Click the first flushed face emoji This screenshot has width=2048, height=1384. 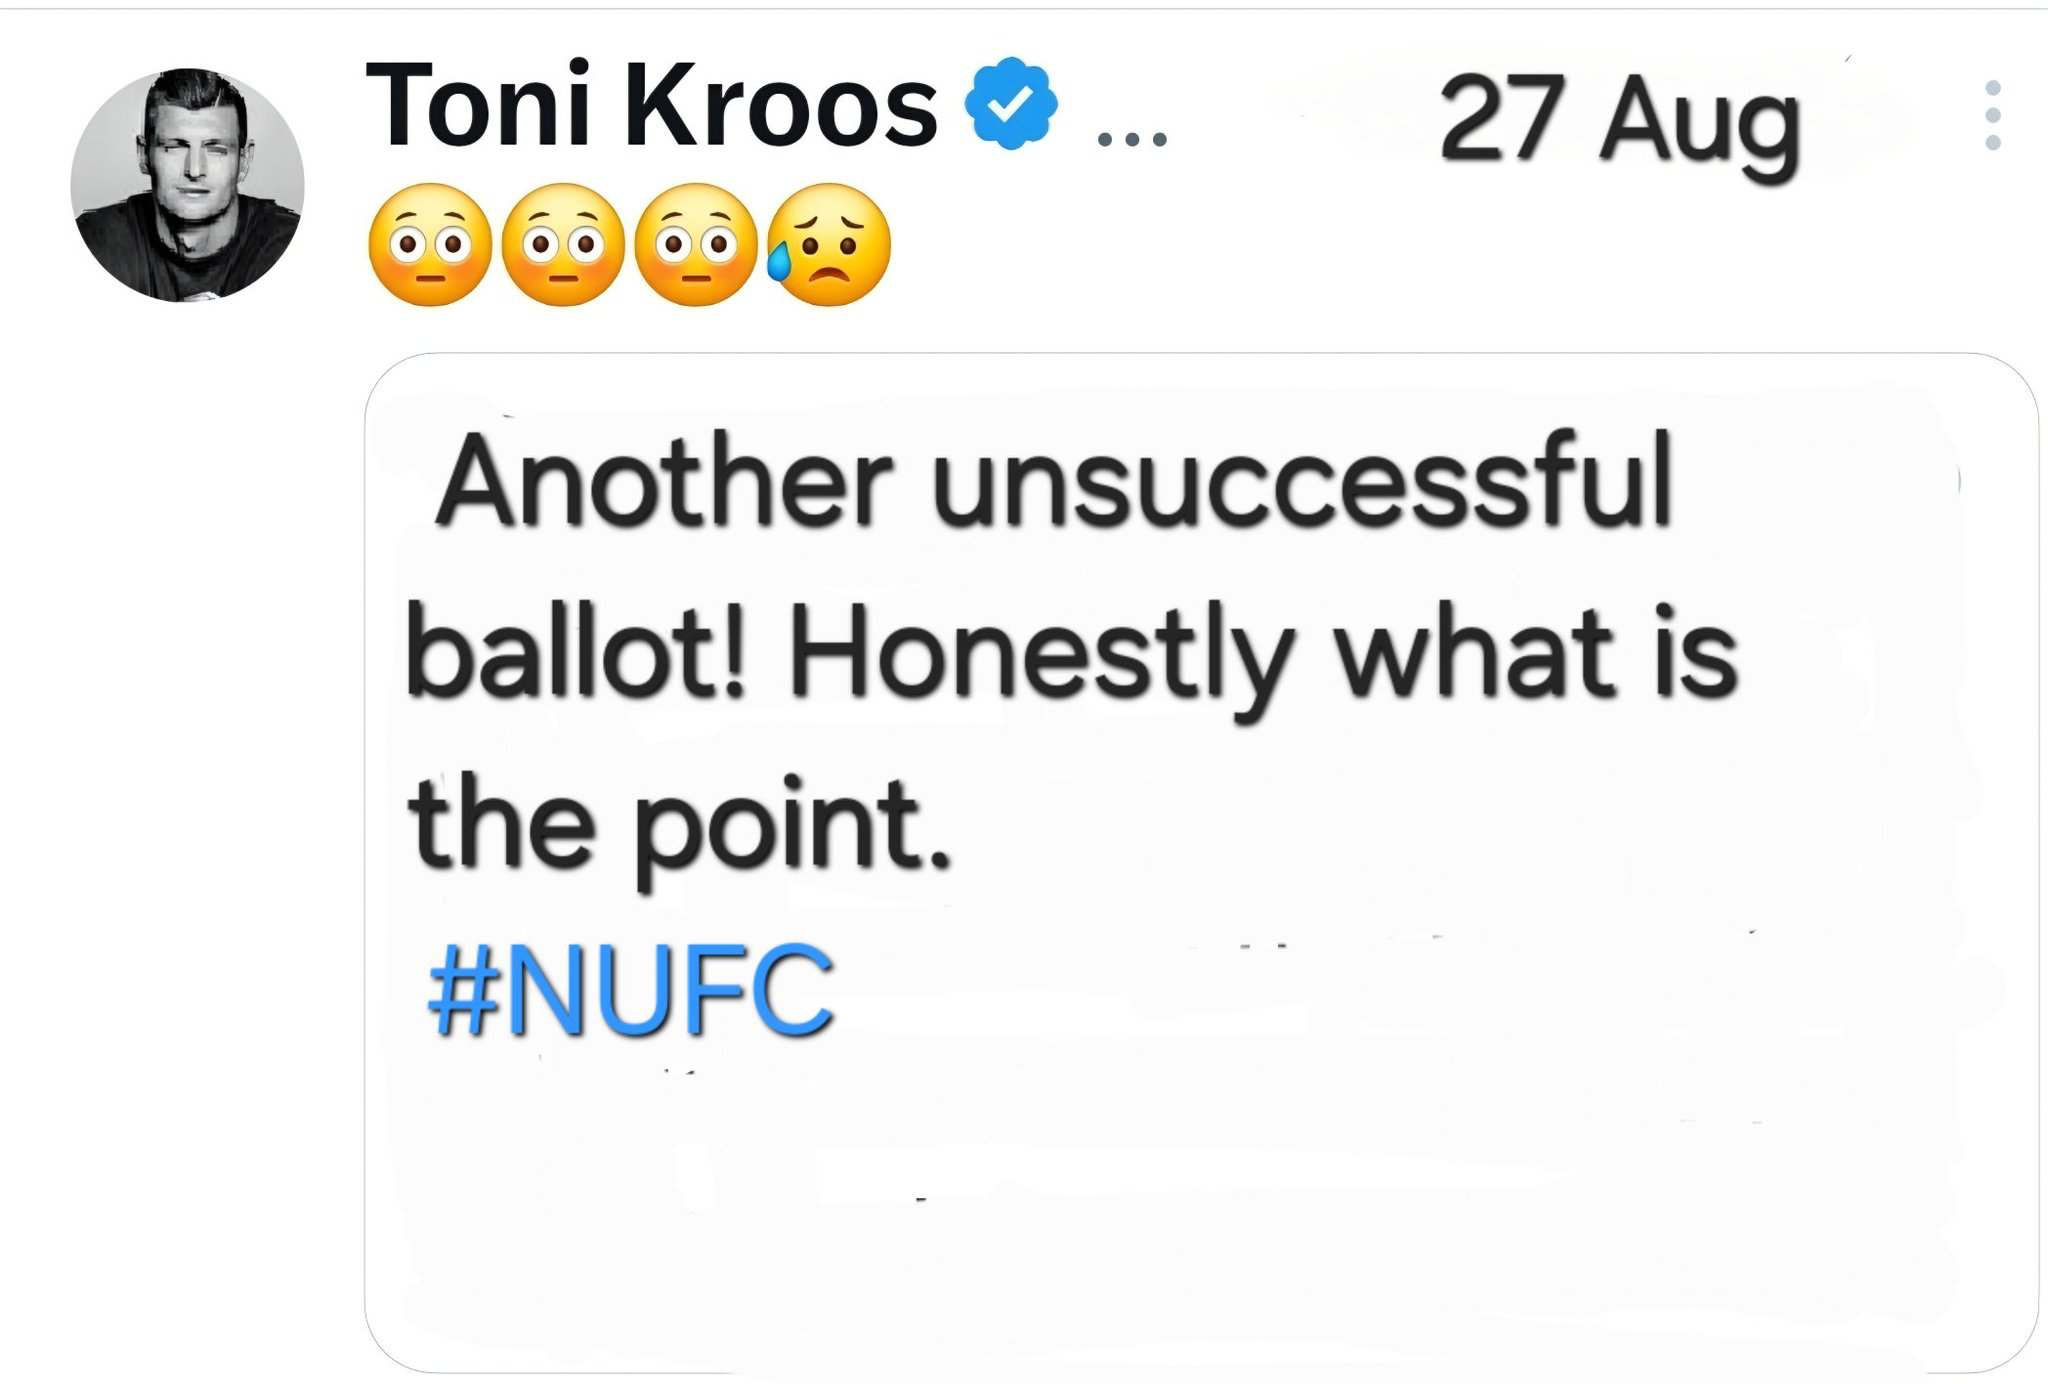click(x=430, y=245)
